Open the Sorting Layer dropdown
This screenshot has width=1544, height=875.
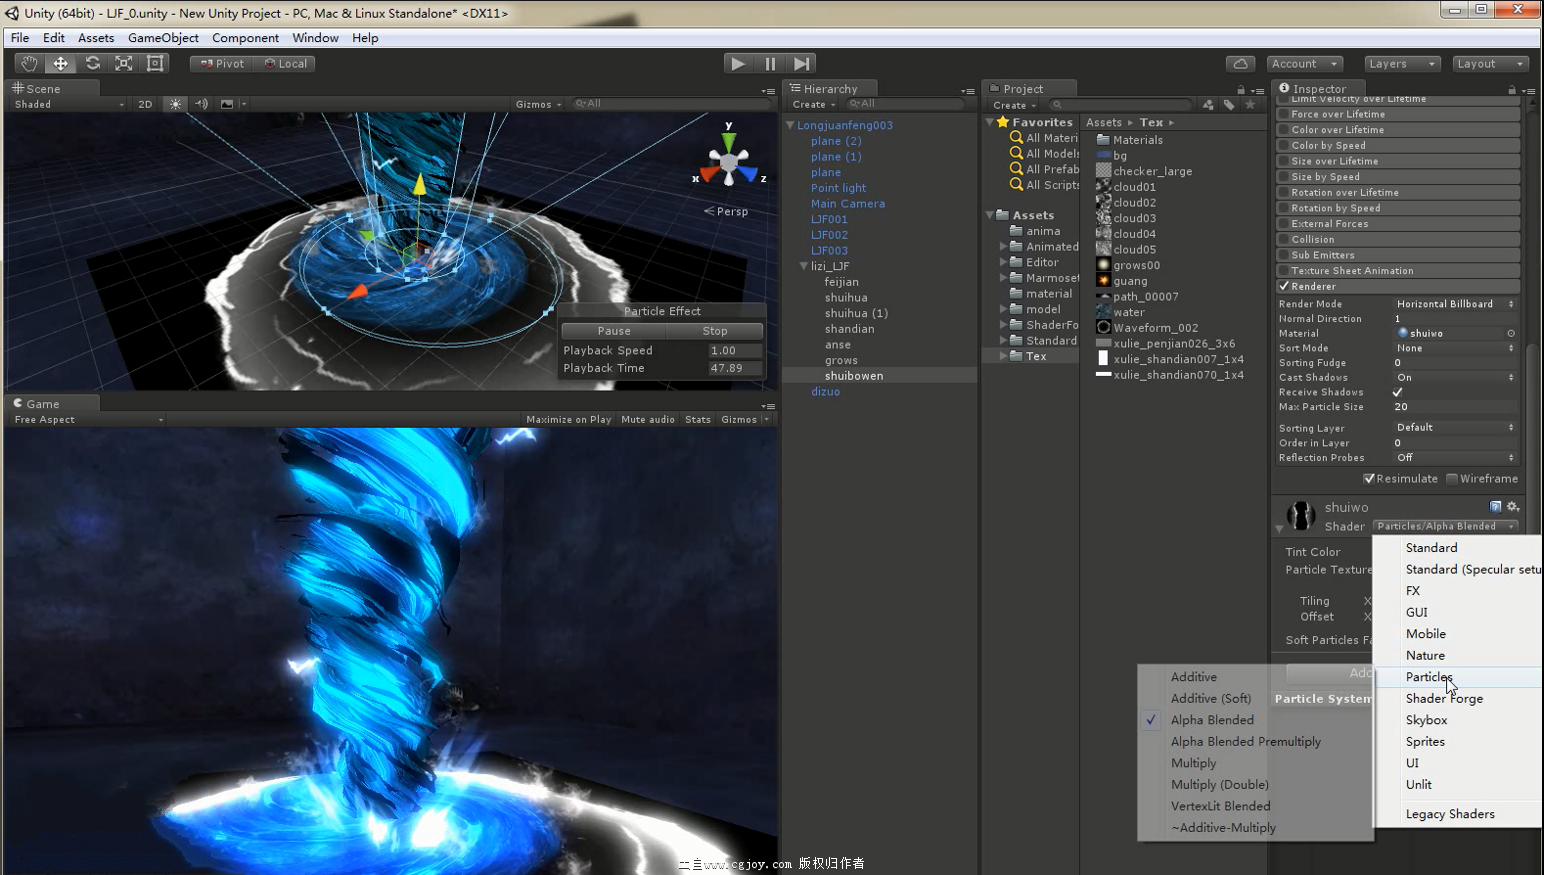pyautogui.click(x=1455, y=428)
